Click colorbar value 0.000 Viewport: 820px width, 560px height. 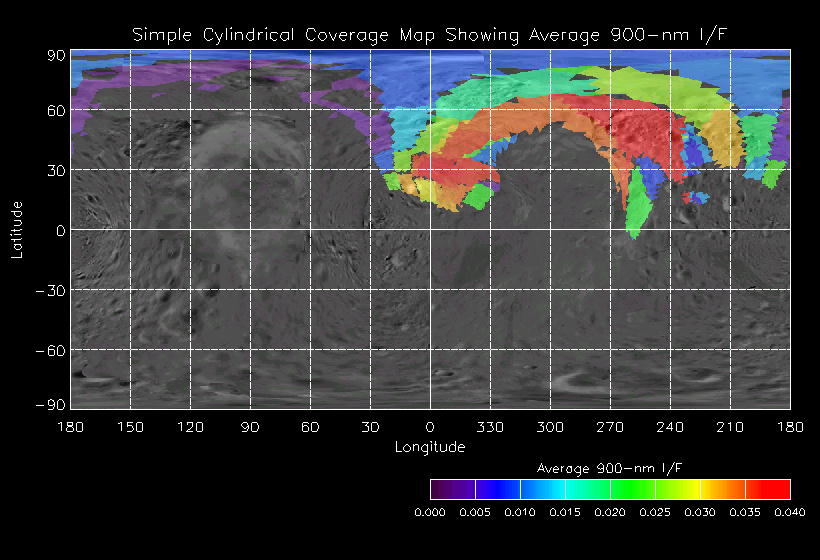430,512
